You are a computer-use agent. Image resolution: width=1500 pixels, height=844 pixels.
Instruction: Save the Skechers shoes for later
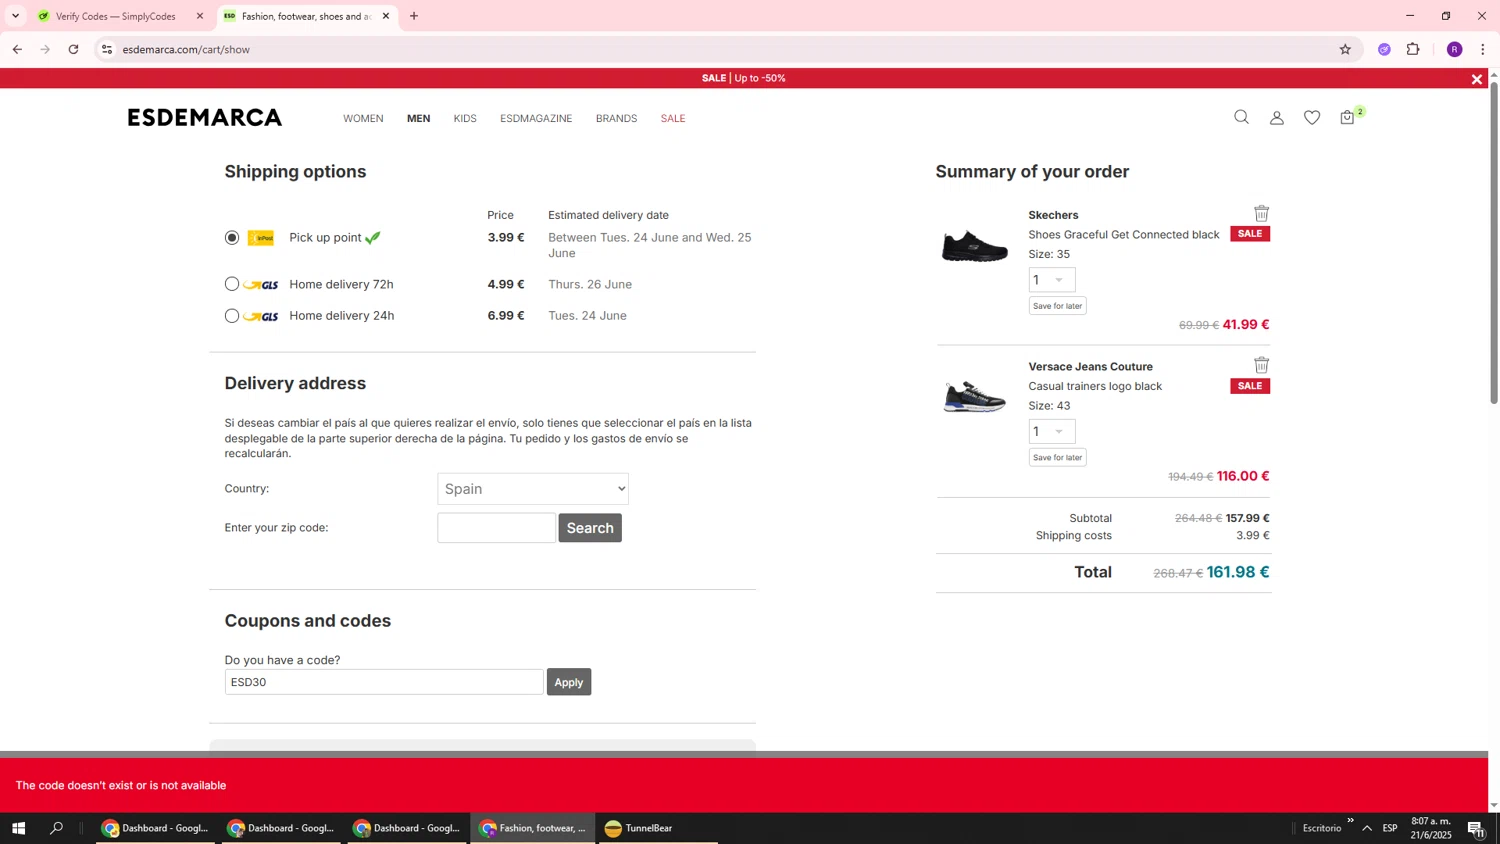1057,306
